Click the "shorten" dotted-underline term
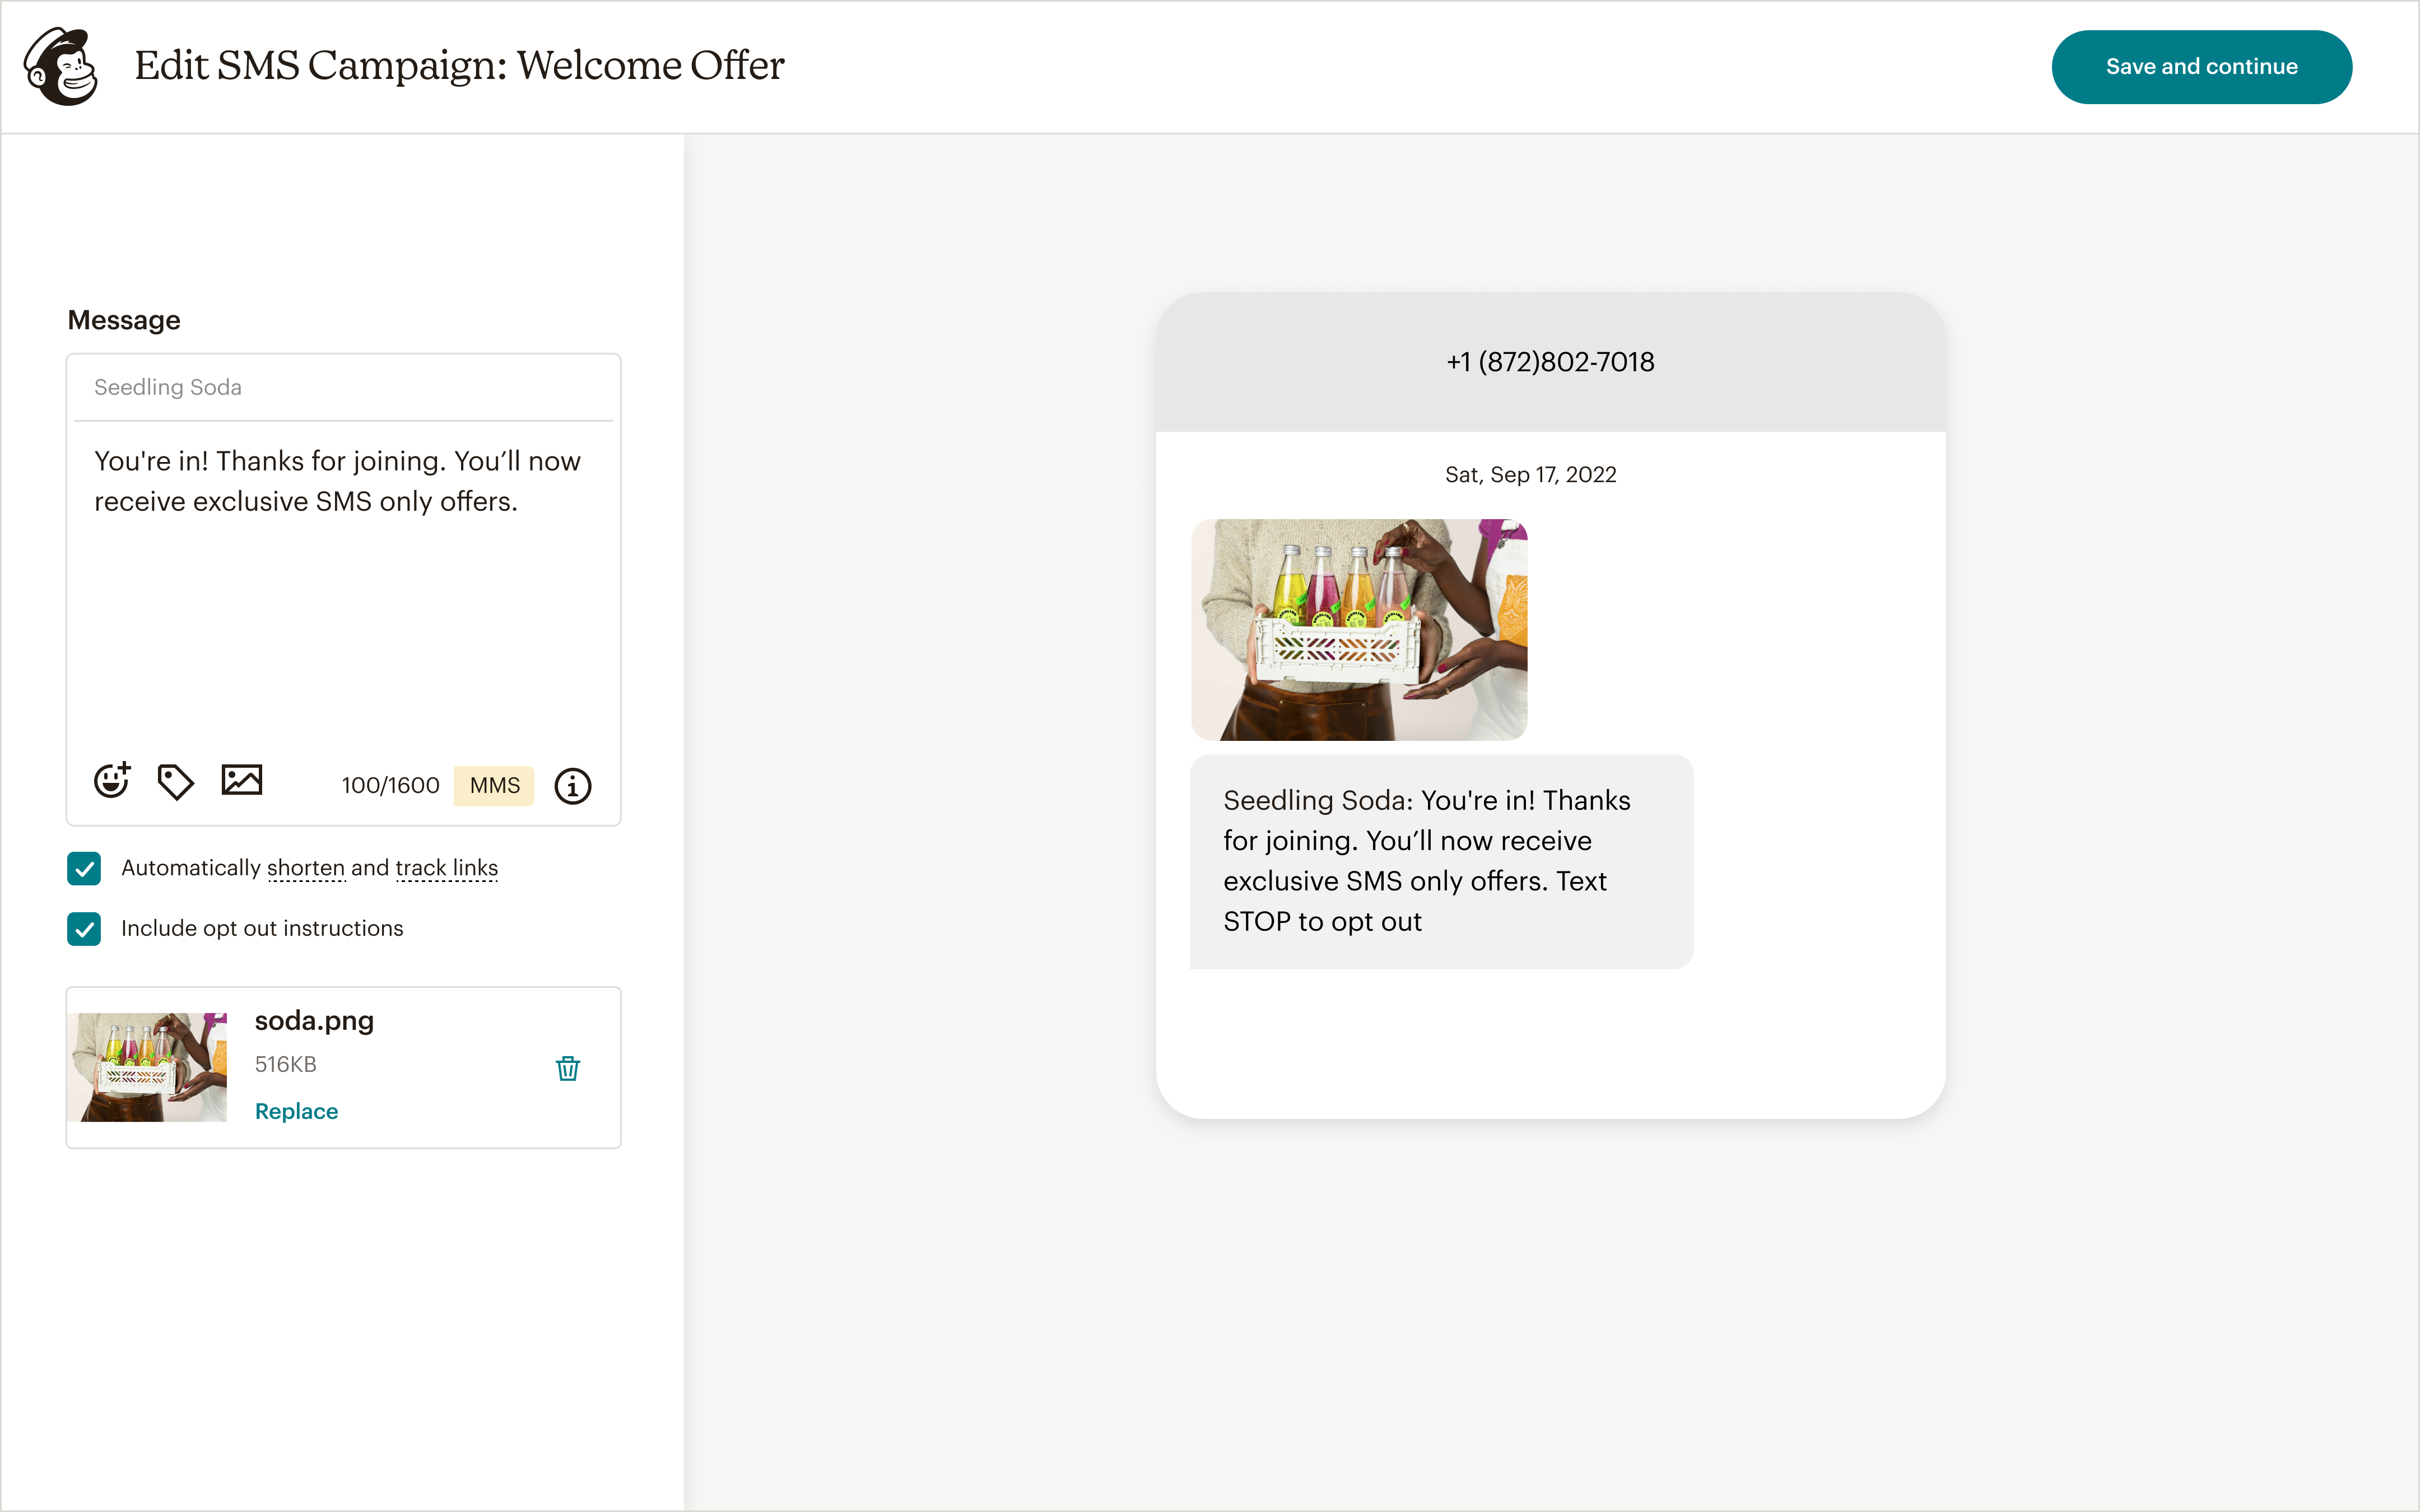Image resolution: width=2420 pixels, height=1512 pixels. [x=305, y=868]
